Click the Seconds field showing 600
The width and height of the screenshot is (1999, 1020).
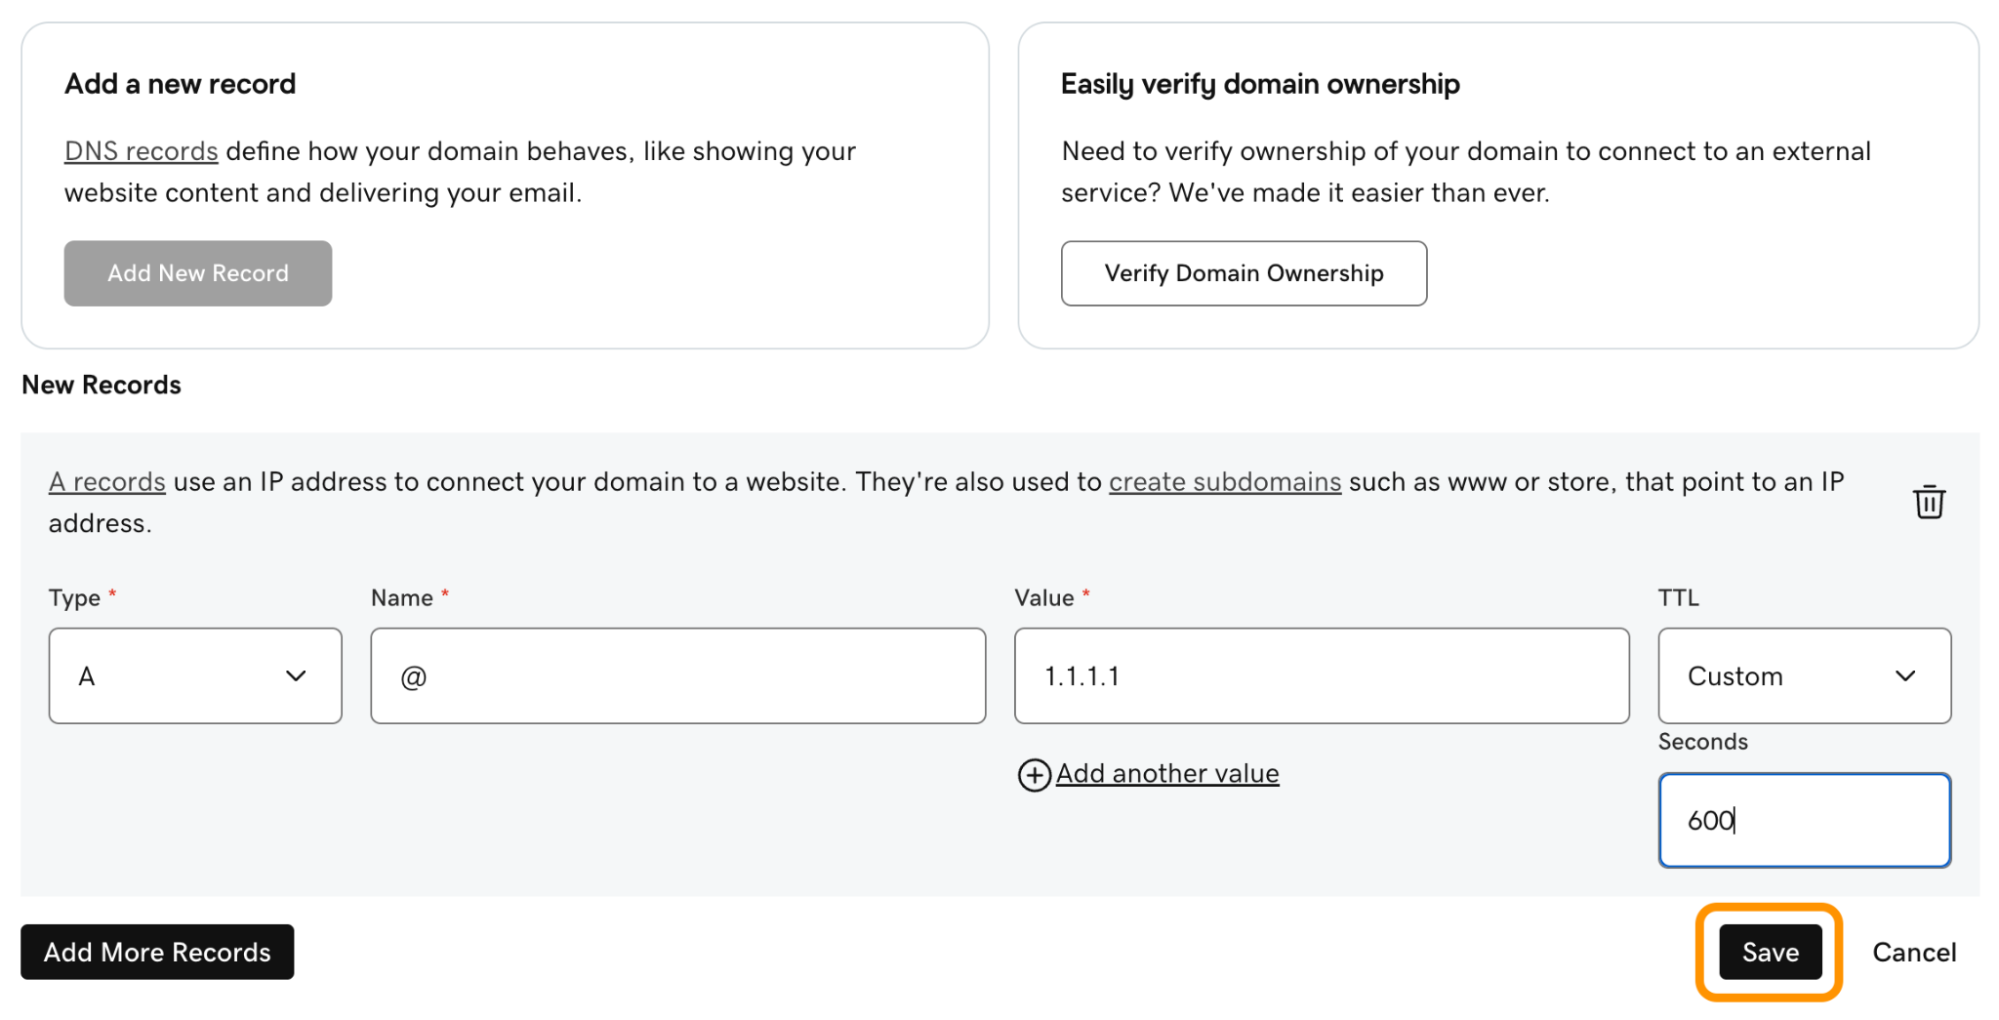[1804, 820]
